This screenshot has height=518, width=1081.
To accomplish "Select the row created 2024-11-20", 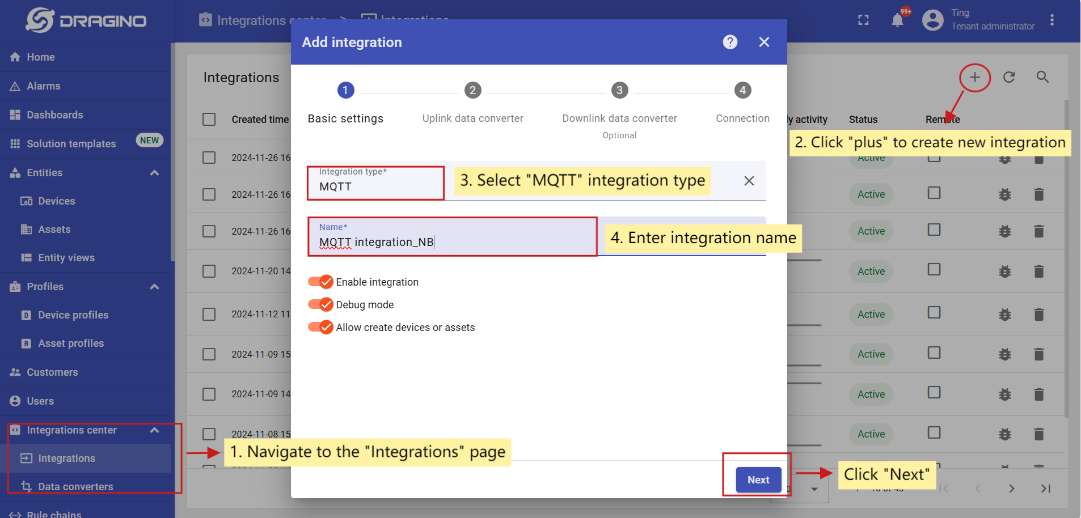I will pyautogui.click(x=209, y=272).
